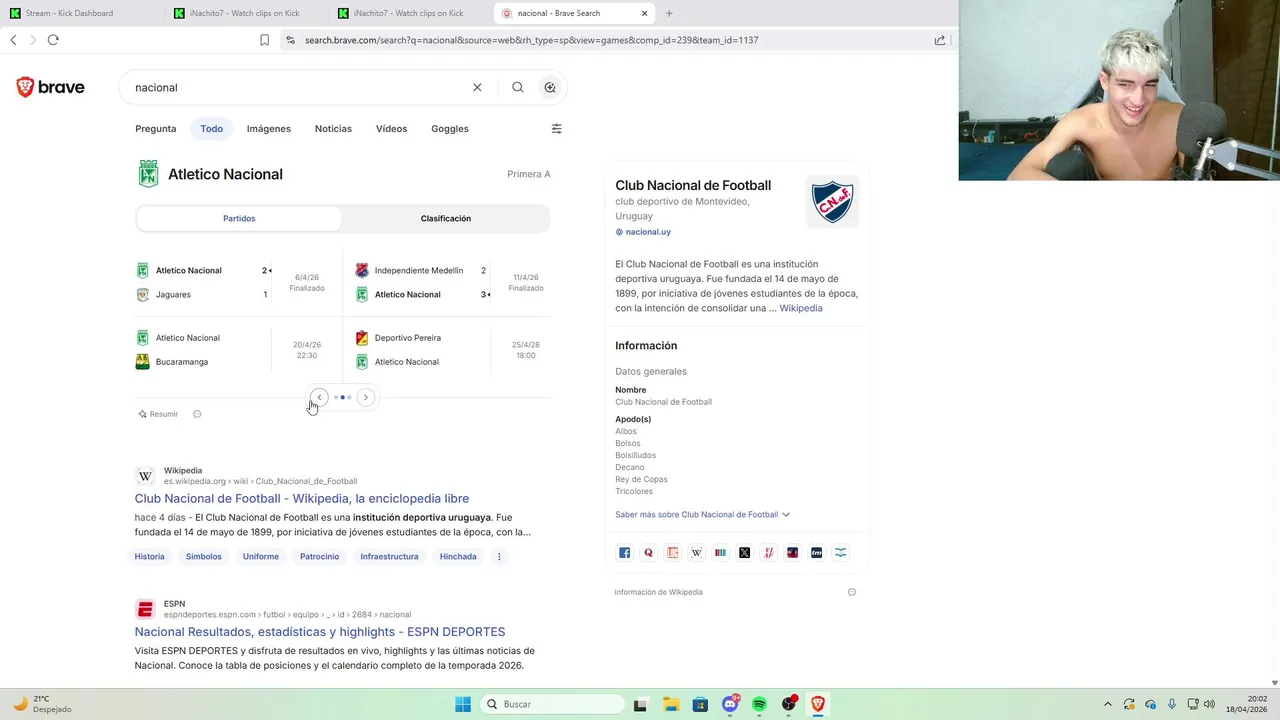The width and height of the screenshot is (1280, 720).
Task: Open the X (Twitter) profile icon
Action: [745, 552]
